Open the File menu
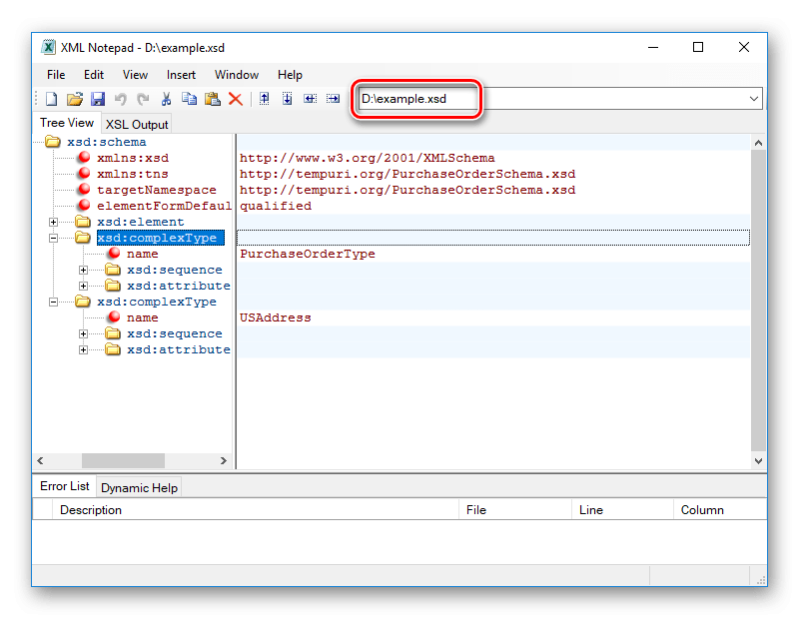Image resolution: width=800 pixels, height=619 pixels. (56, 75)
